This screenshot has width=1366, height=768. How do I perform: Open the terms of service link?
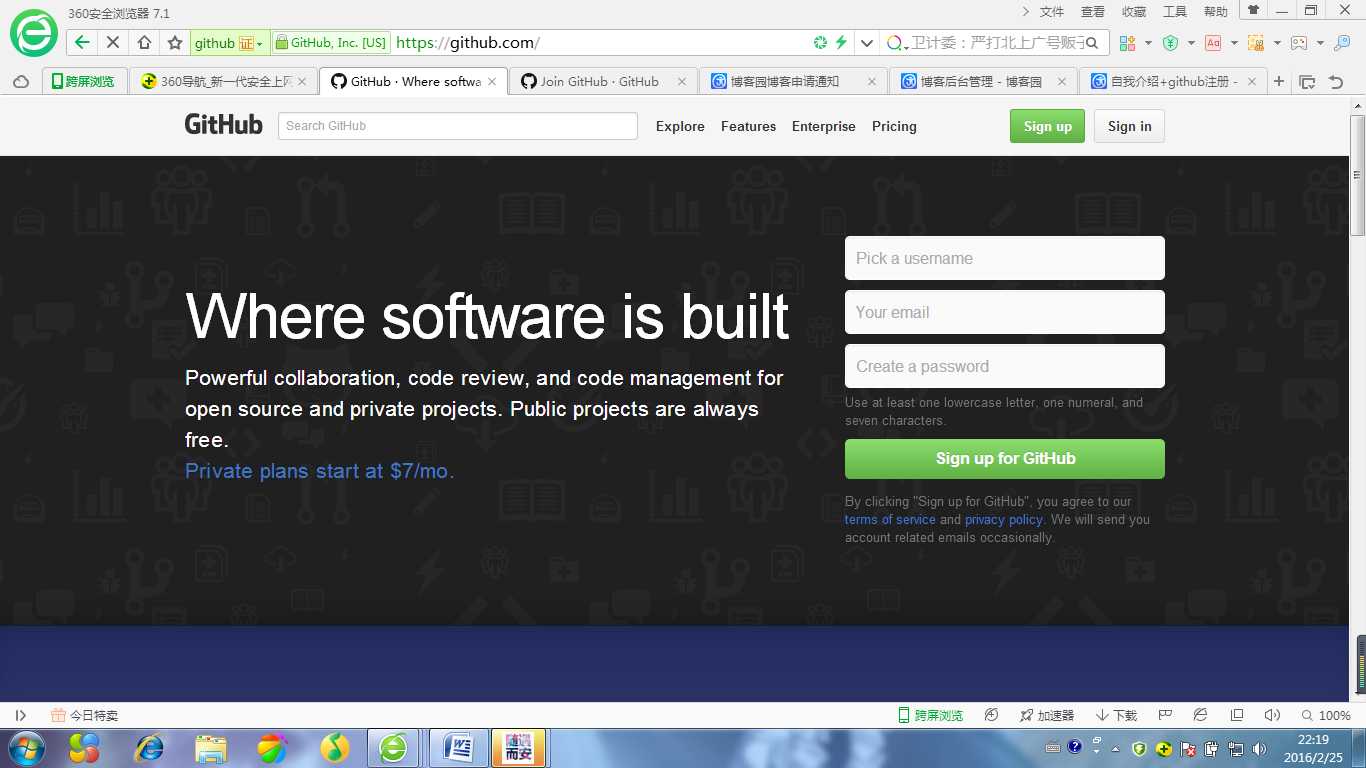point(890,520)
